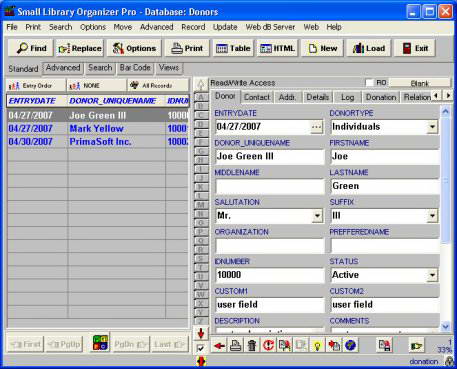Select the Mark Yellow record row
457x369 pixels.
98,129
